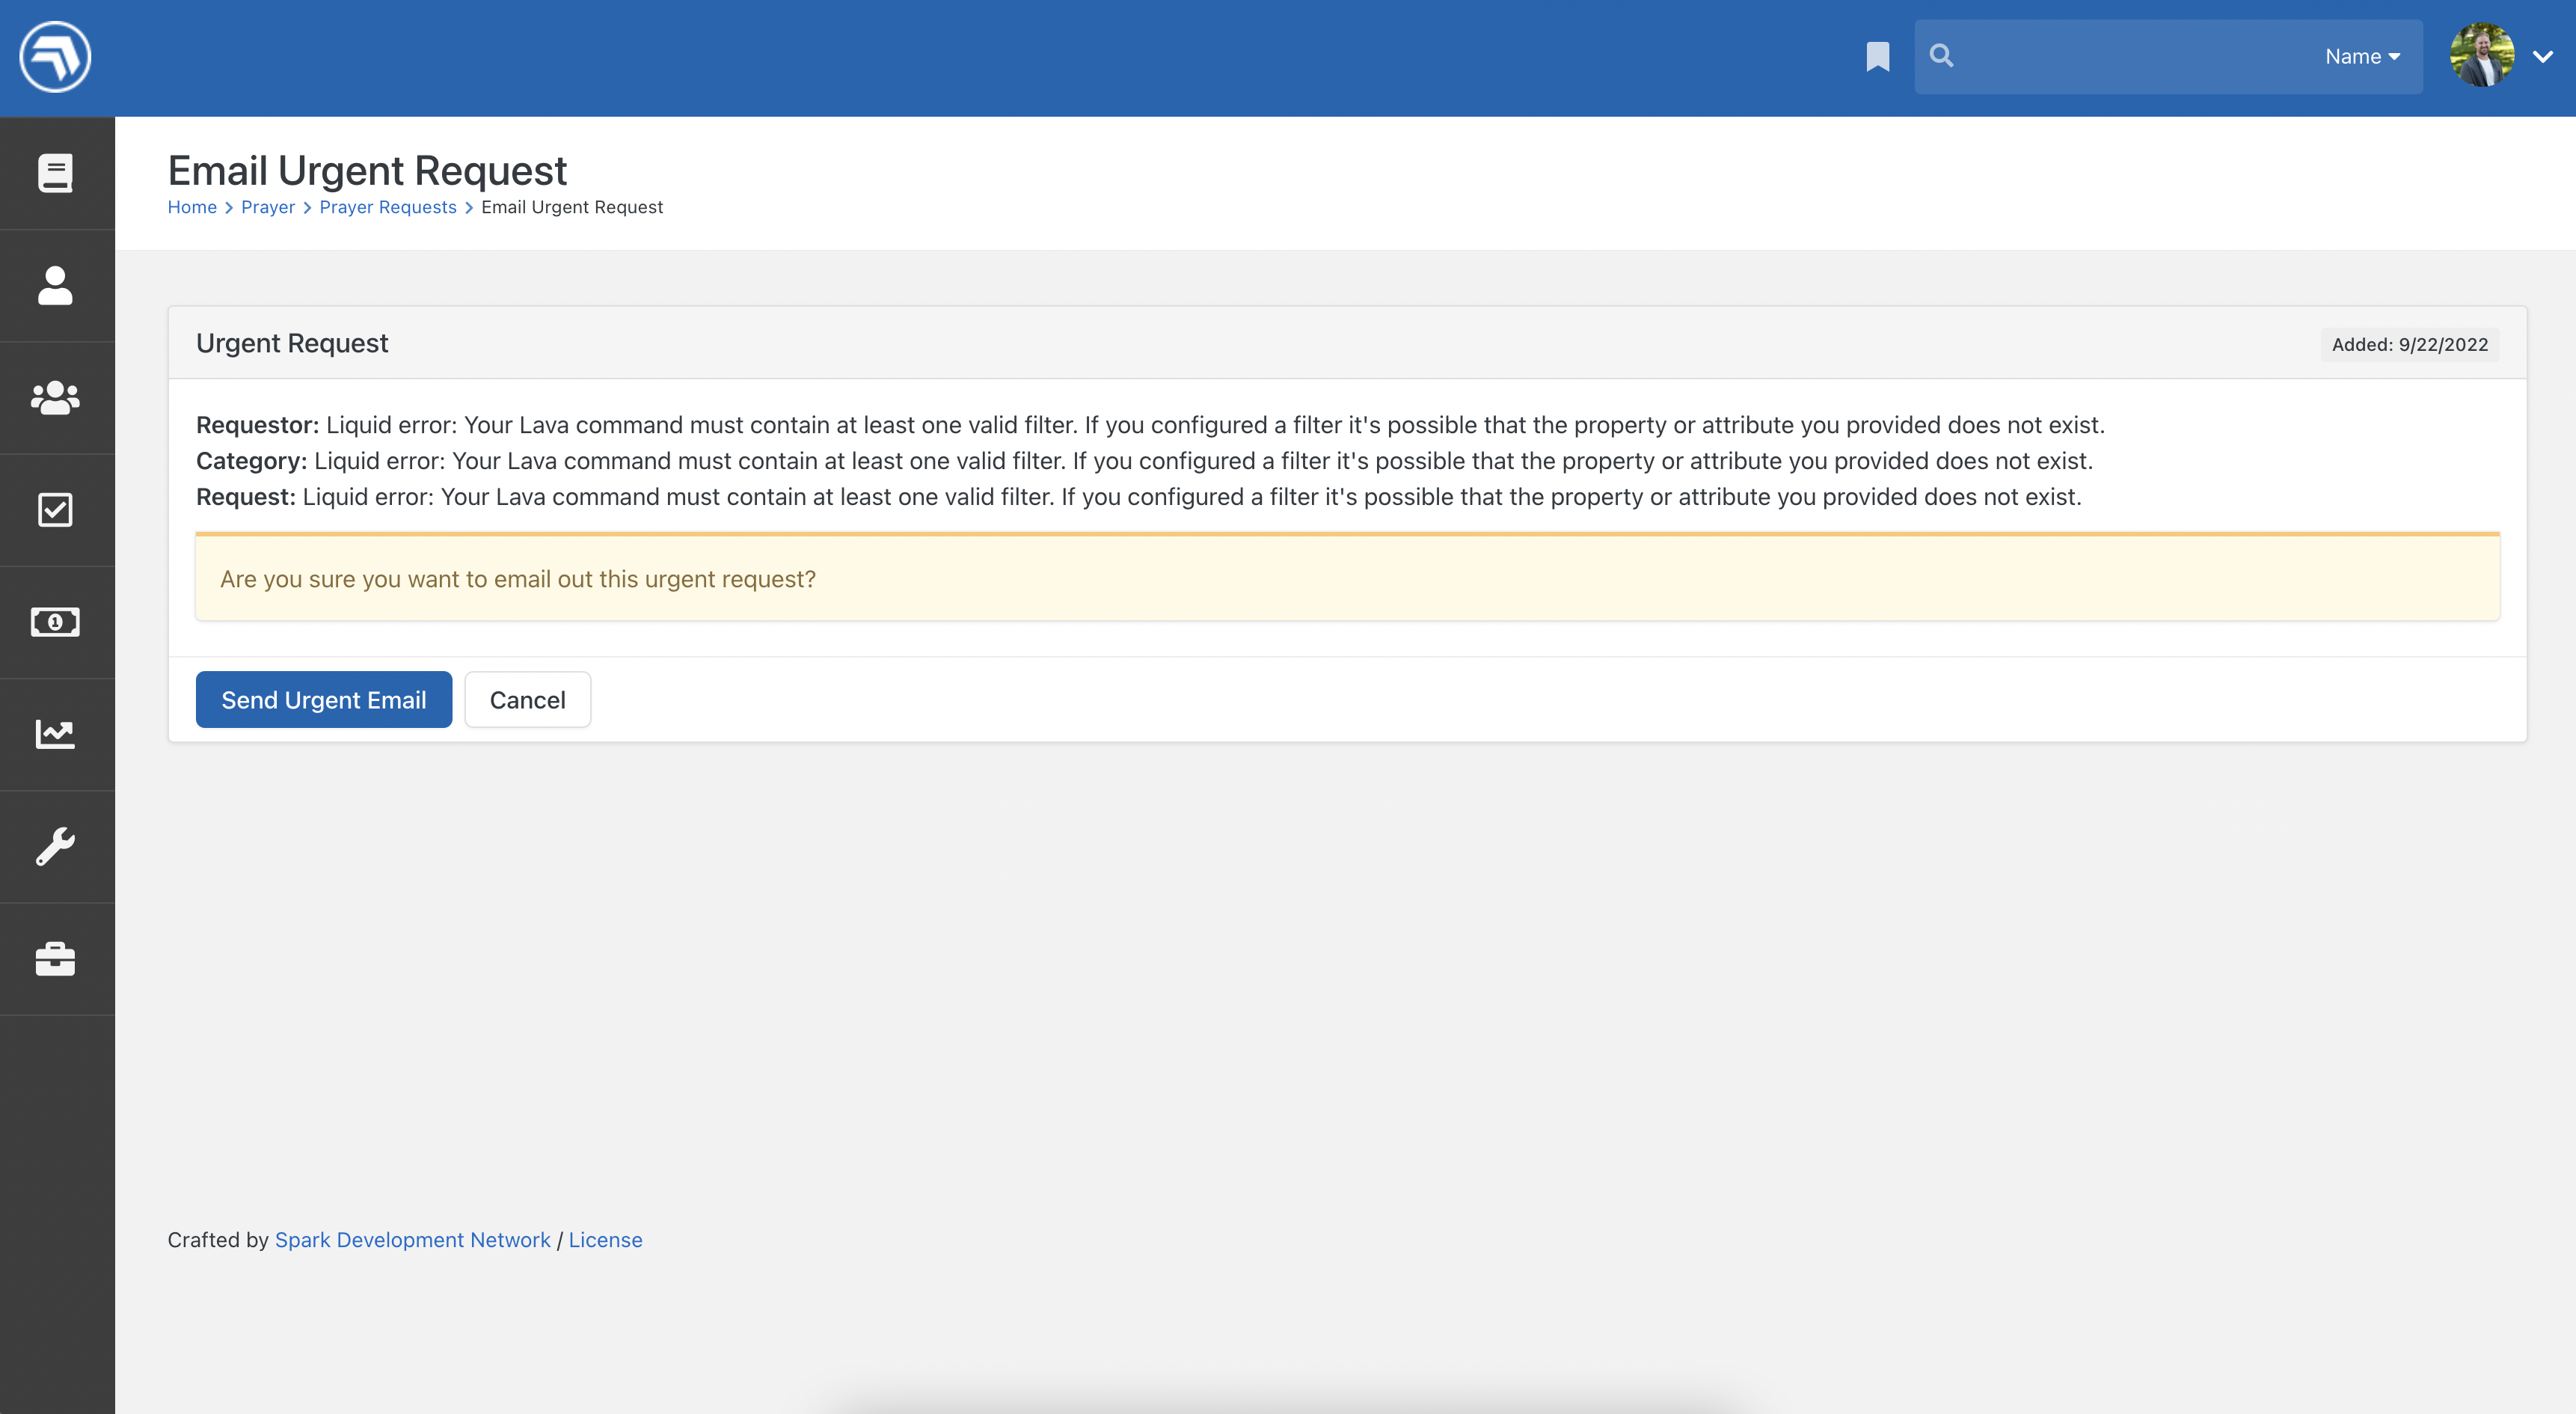Click the user avatar photo
The width and height of the screenshot is (2576, 1414).
click(x=2482, y=55)
